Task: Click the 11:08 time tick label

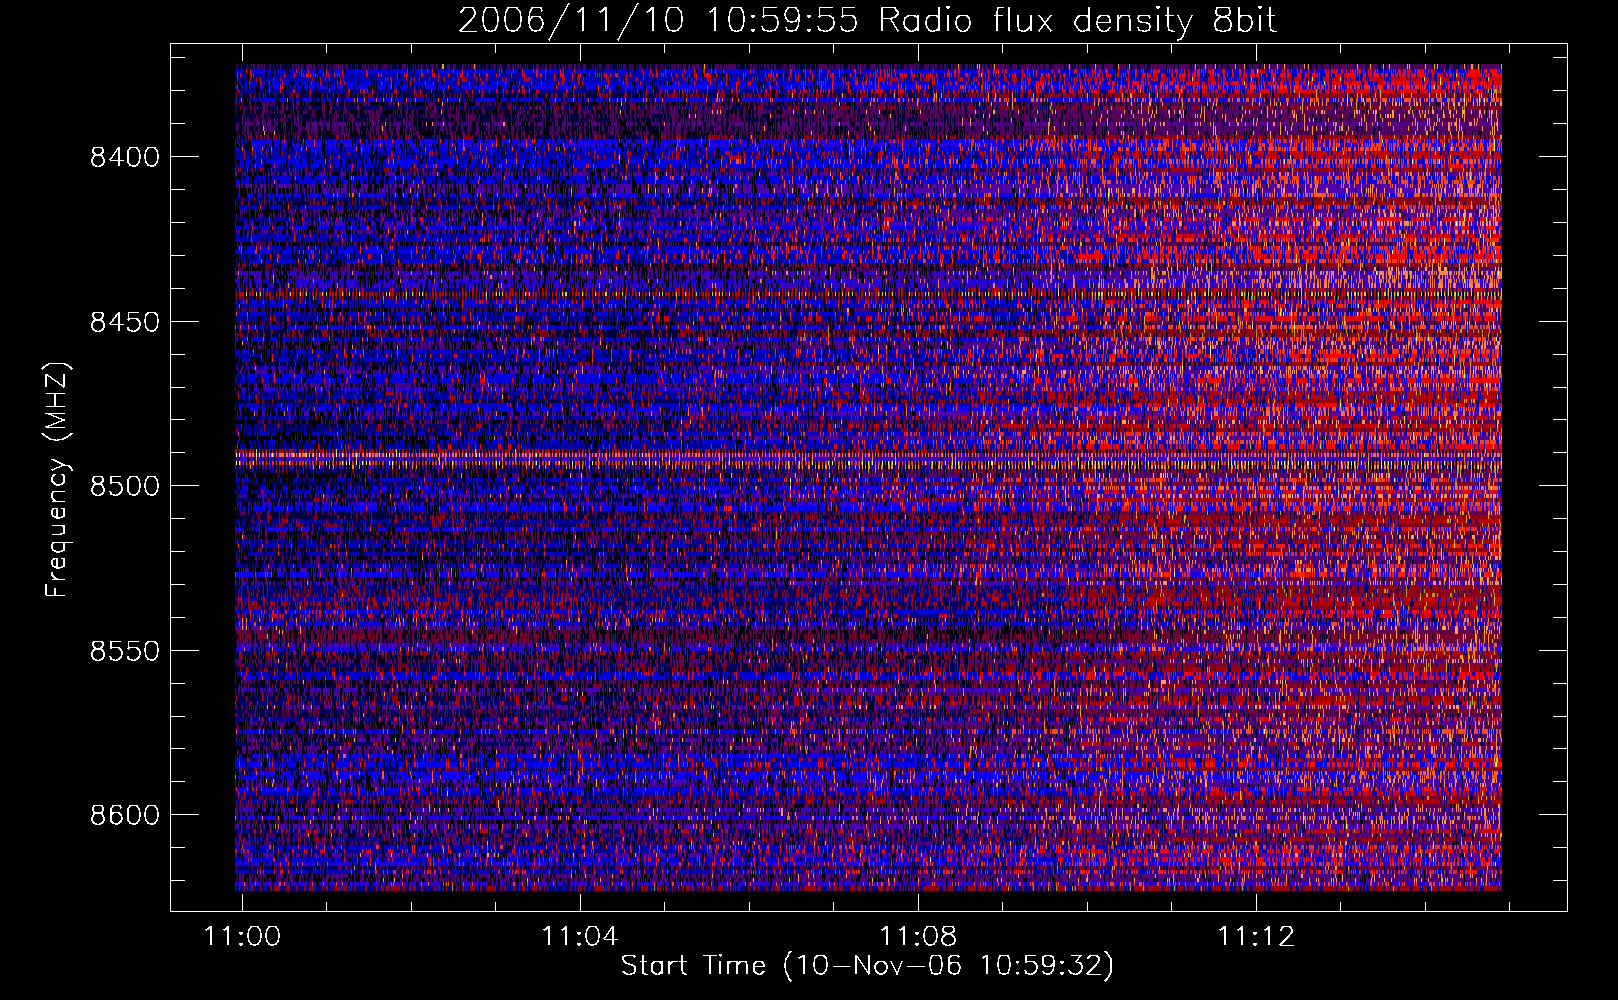Action: (918, 936)
